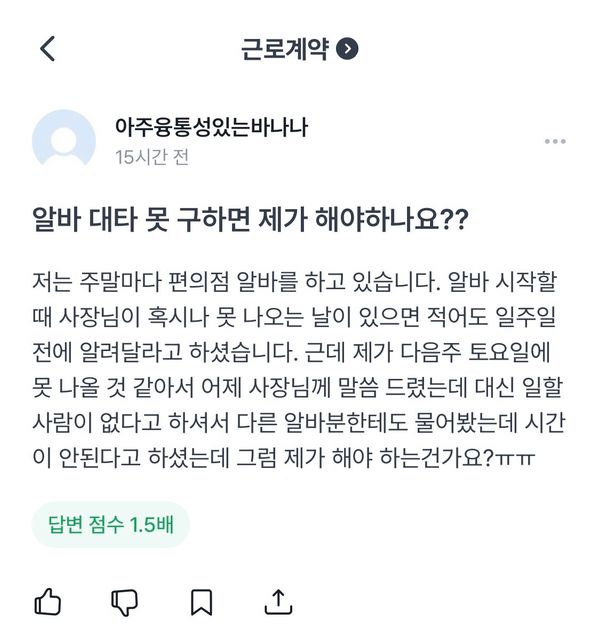Tap the dark circular chevron beside 근로계약
This screenshot has height=644, width=600.
(347, 48)
